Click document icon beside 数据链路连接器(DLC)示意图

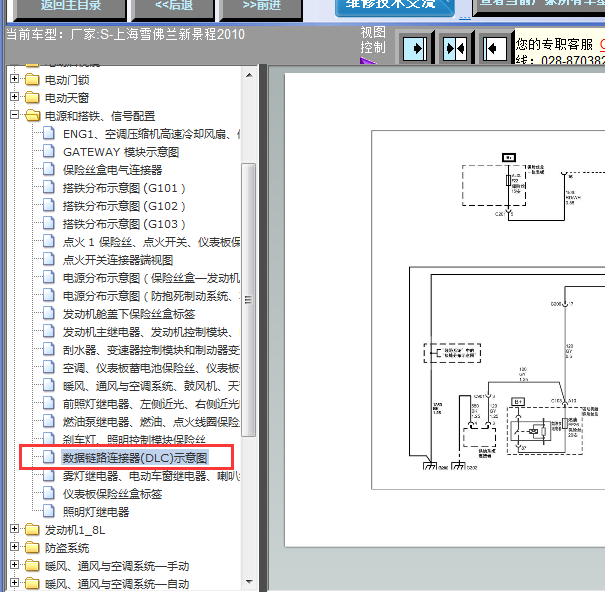[x=49, y=457]
